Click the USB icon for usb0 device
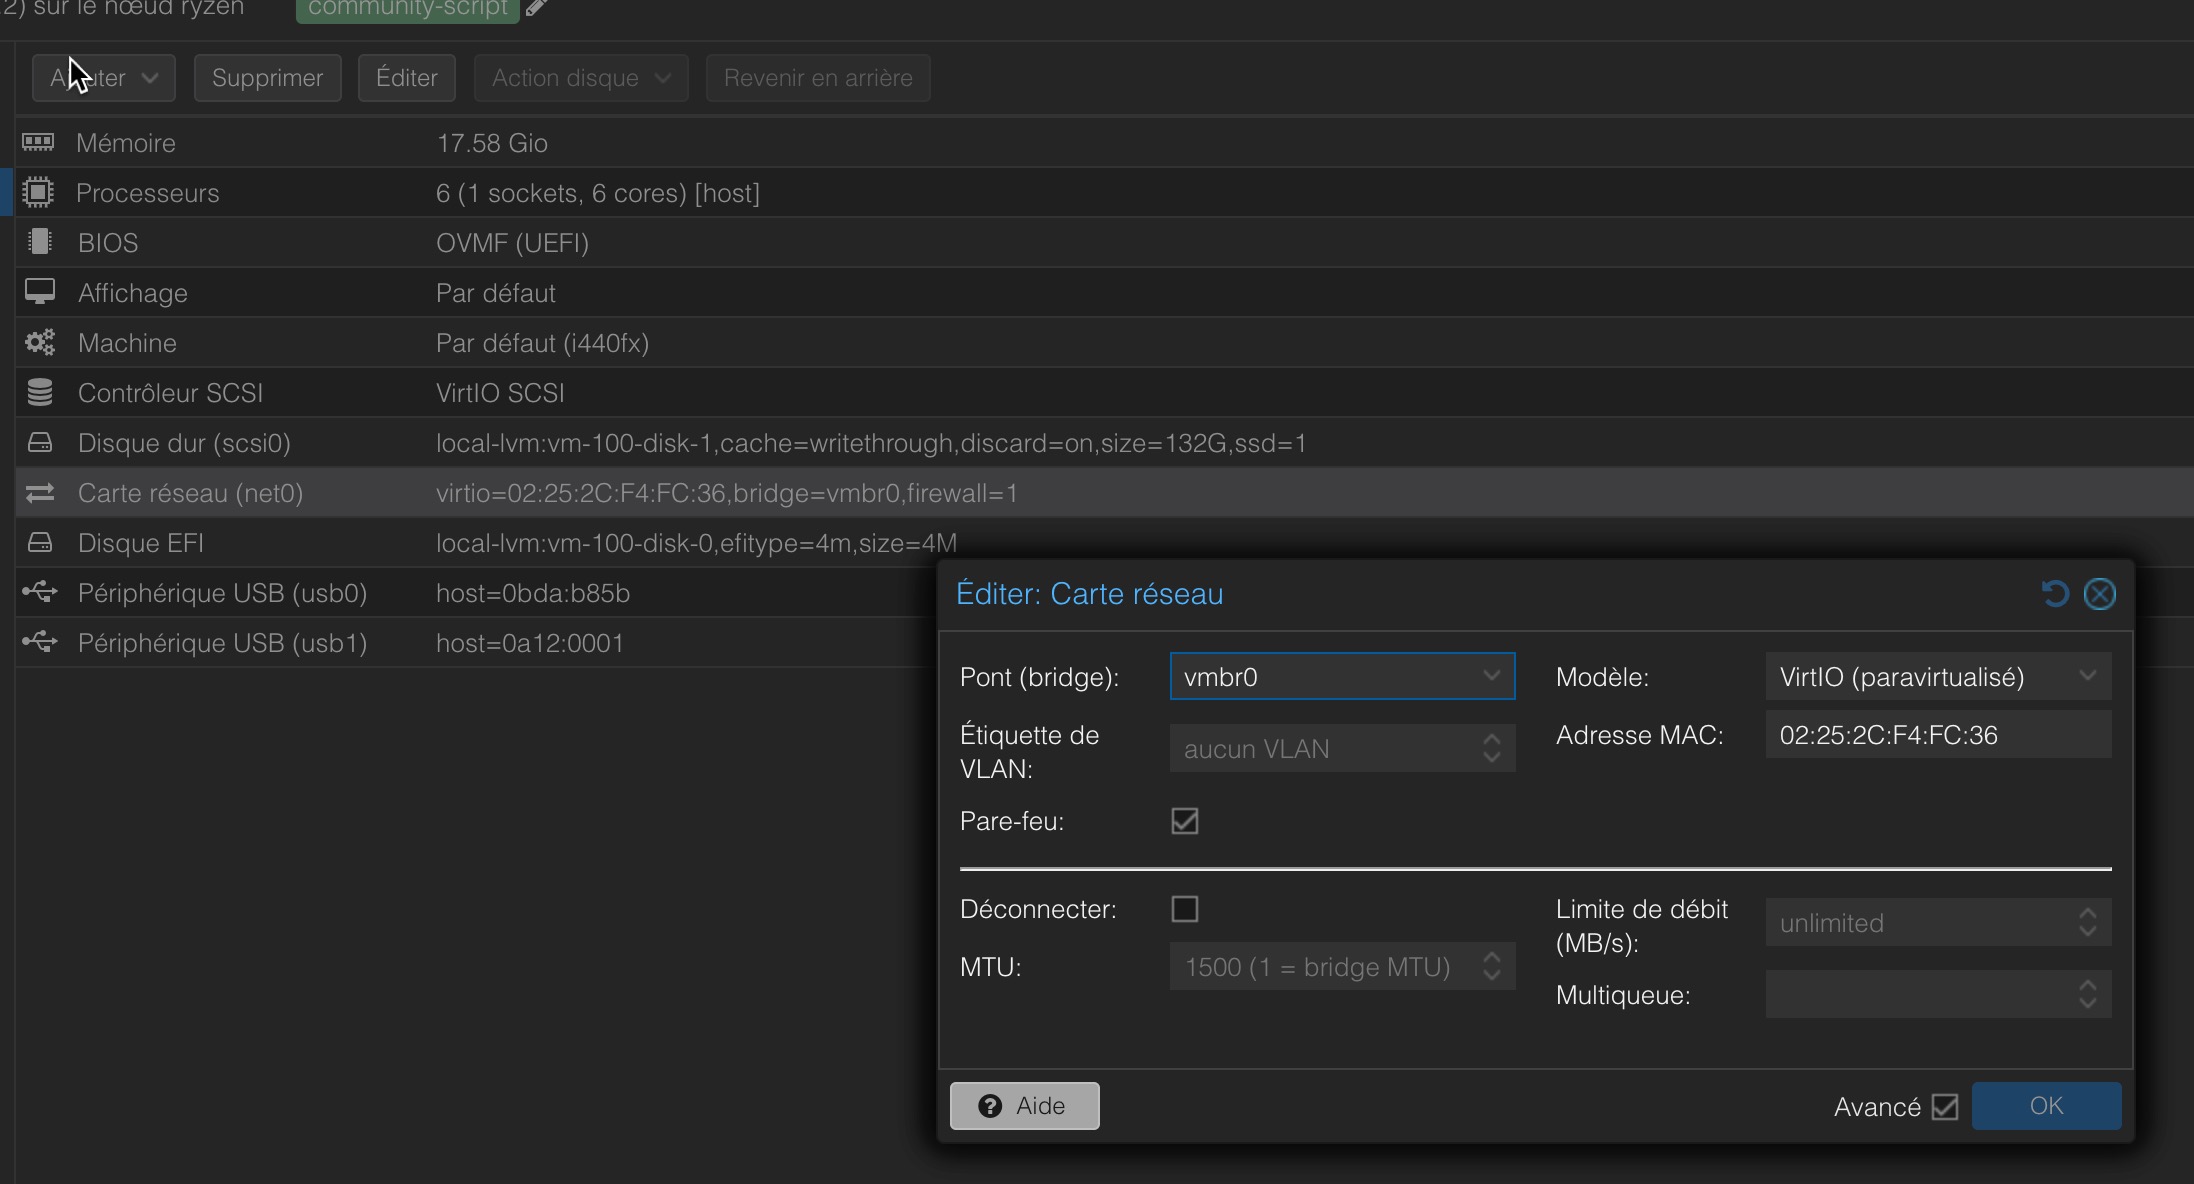 tap(40, 592)
